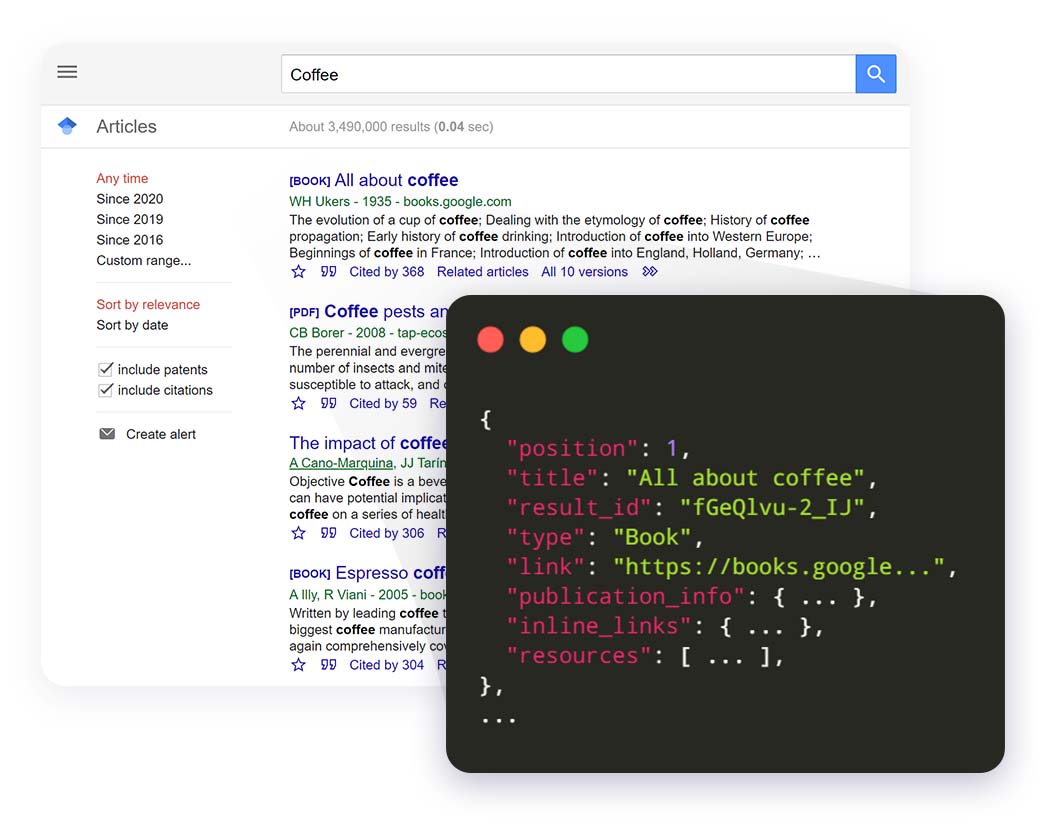Select the 'Since 2019' time filter
Viewport: 1052px width, 835px height.
tap(129, 219)
